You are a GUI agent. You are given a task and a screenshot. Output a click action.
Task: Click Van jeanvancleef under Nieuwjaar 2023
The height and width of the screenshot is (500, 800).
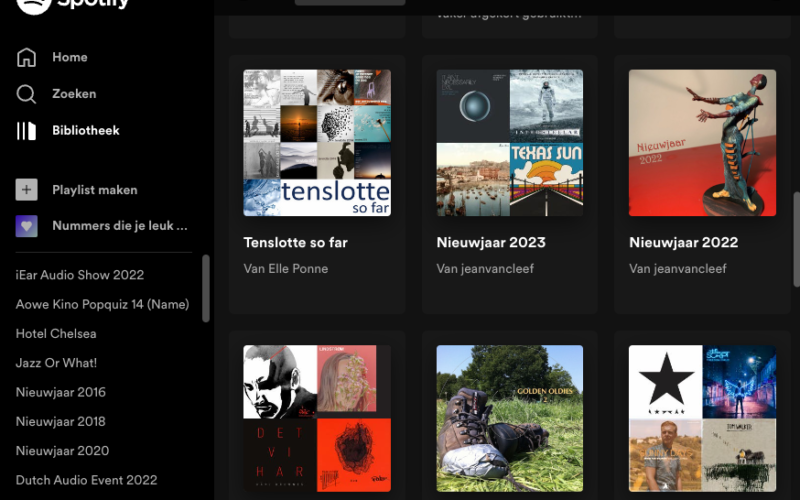click(x=485, y=269)
